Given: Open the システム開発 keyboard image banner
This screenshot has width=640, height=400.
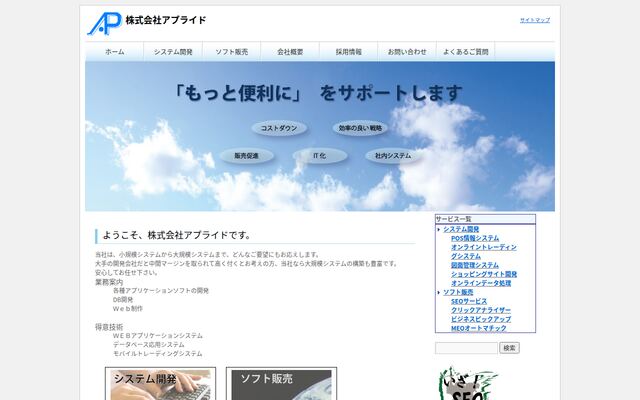Looking at the screenshot, I should point(160,384).
